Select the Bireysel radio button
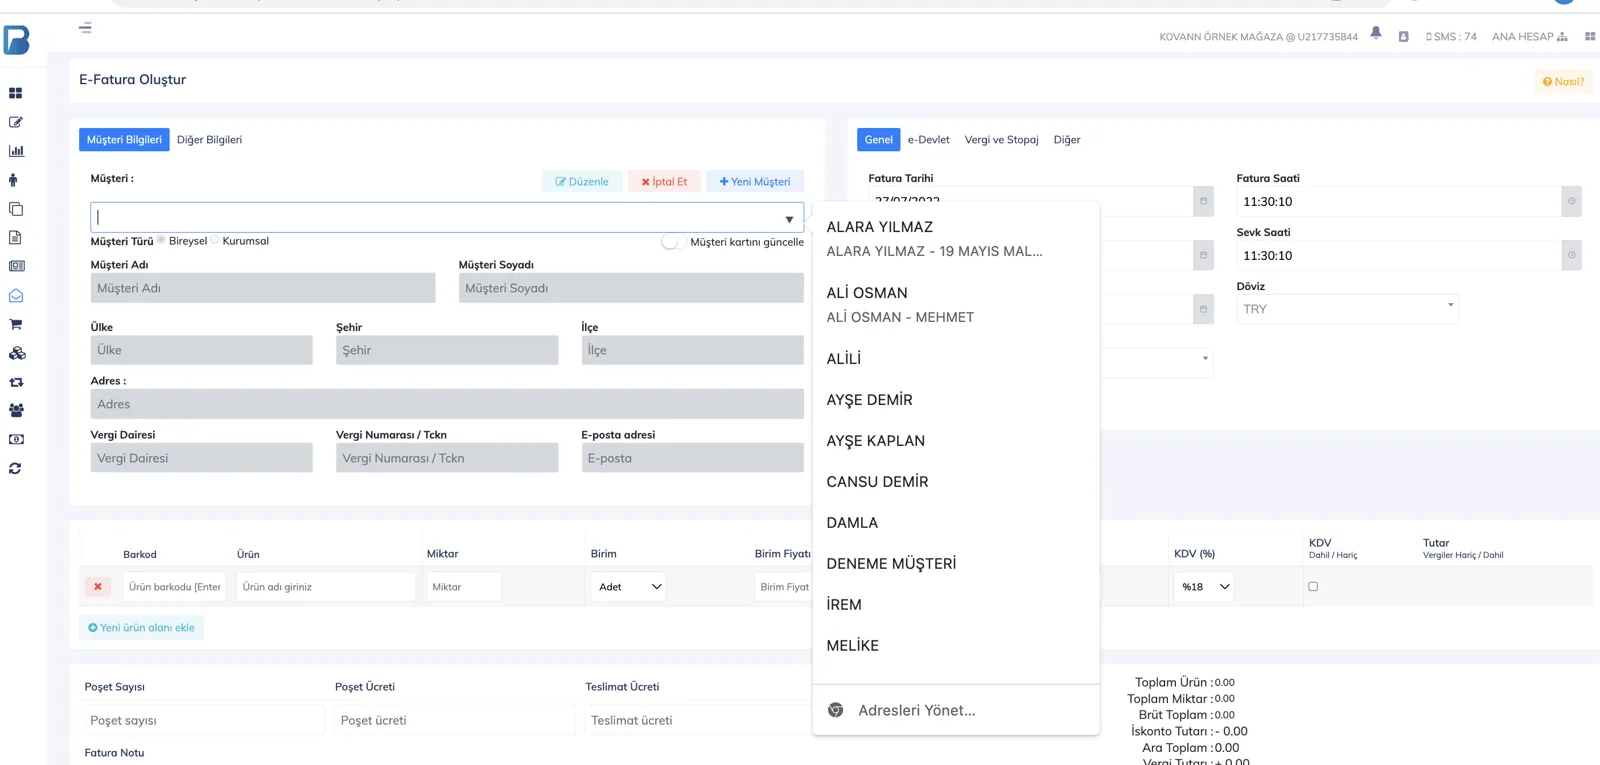This screenshot has height=765, width=1600. (161, 240)
